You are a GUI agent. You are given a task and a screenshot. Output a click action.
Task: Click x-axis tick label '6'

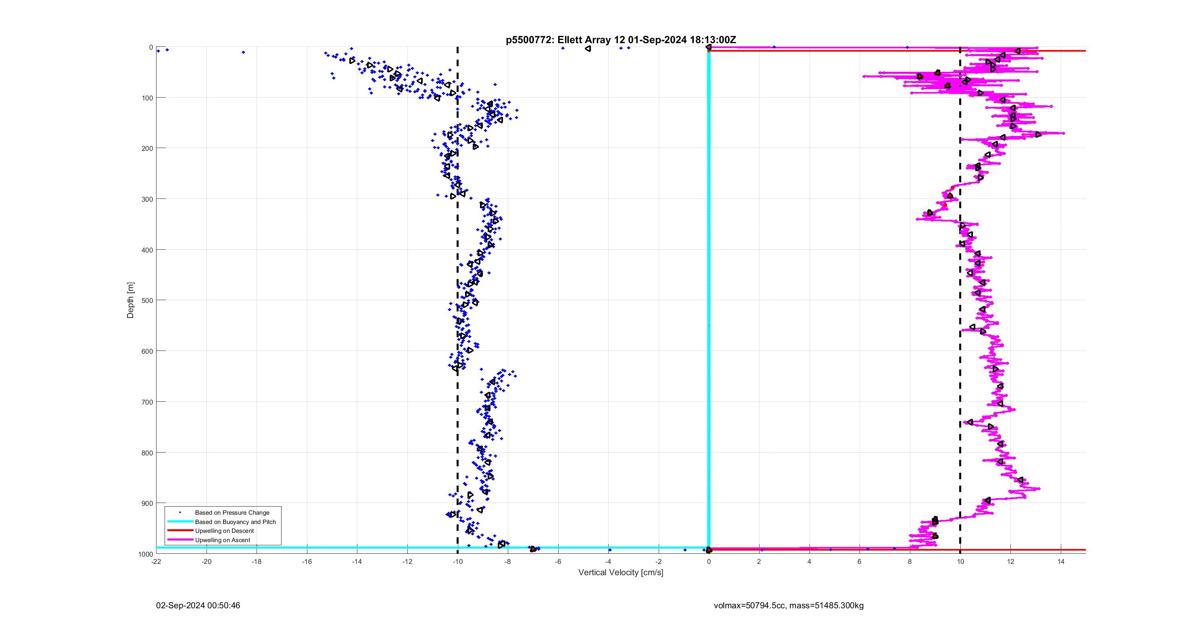tap(859, 561)
